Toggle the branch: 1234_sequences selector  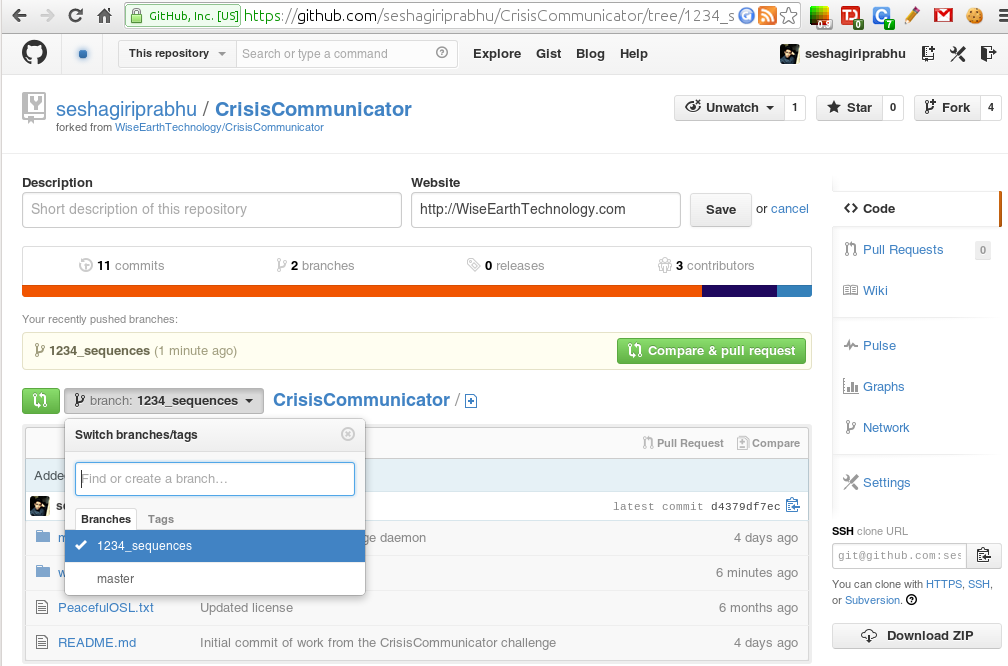(x=164, y=400)
